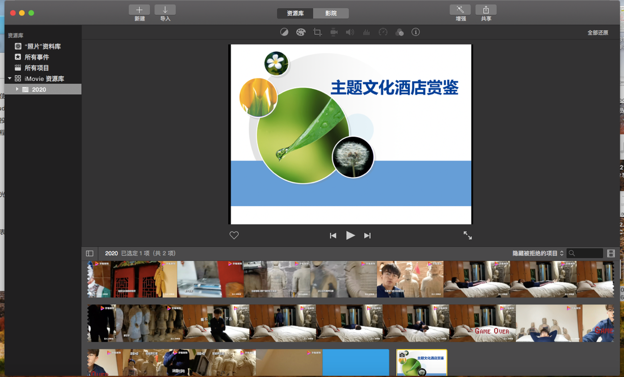Open the noise reduction equalizer tool
The image size is (624, 377).
[x=366, y=32]
